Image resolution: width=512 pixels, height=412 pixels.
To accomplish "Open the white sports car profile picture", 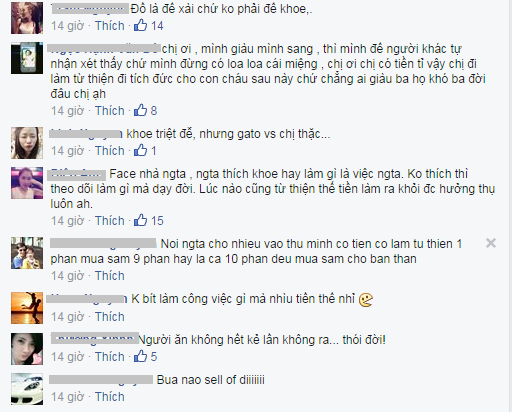I will 27,389.
